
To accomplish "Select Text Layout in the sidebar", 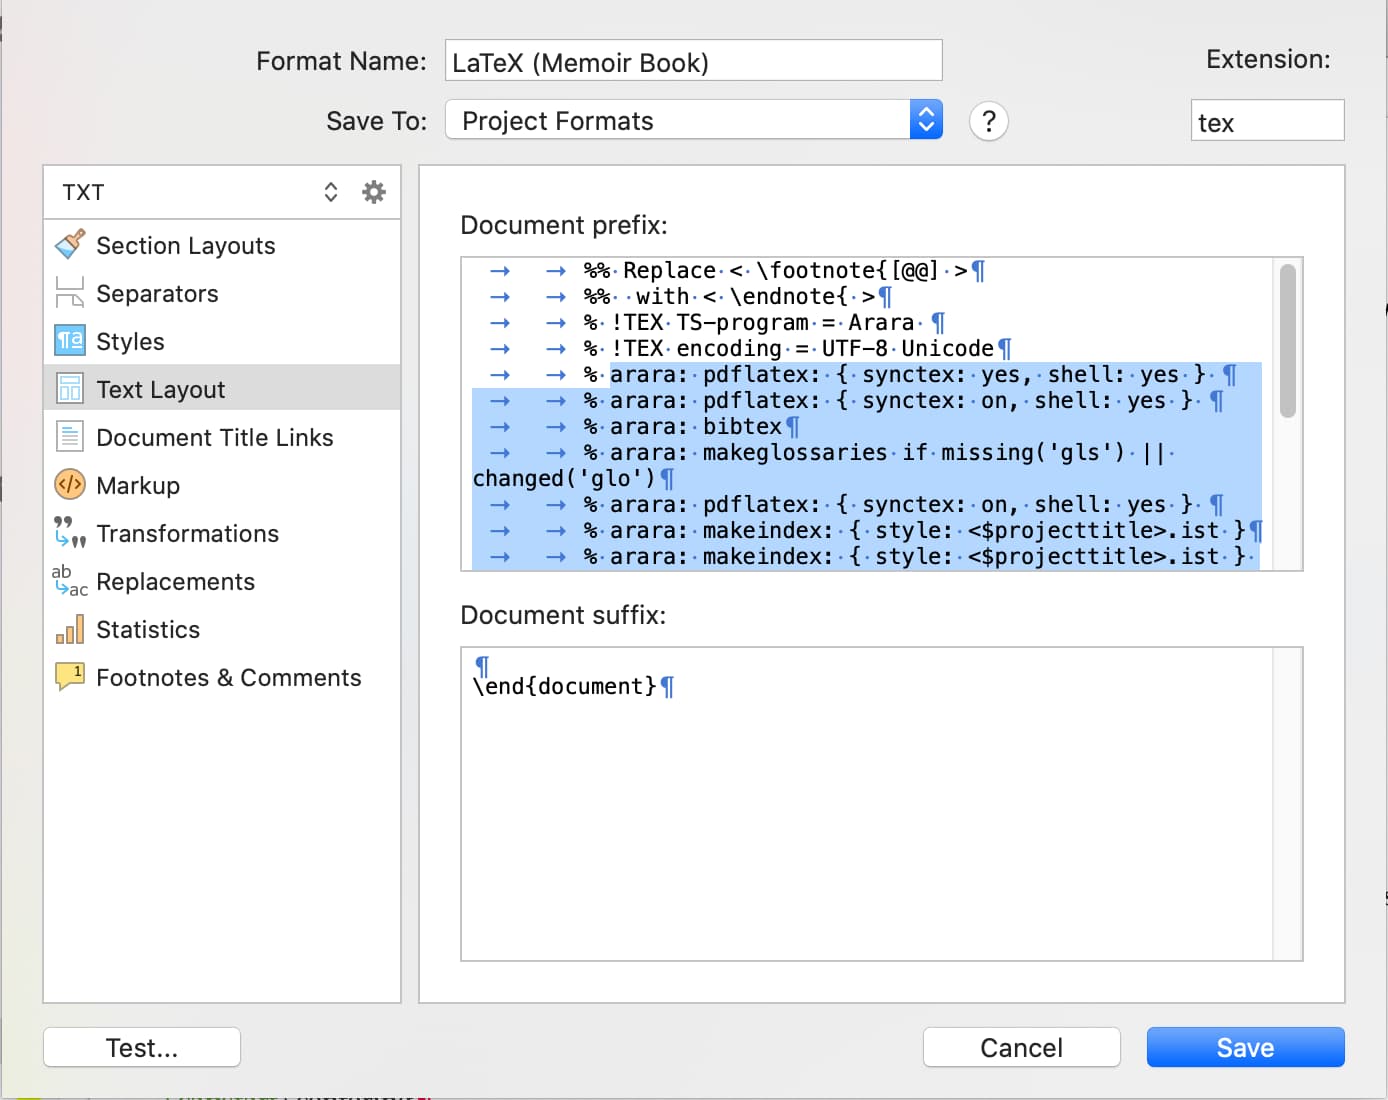I will click(161, 389).
